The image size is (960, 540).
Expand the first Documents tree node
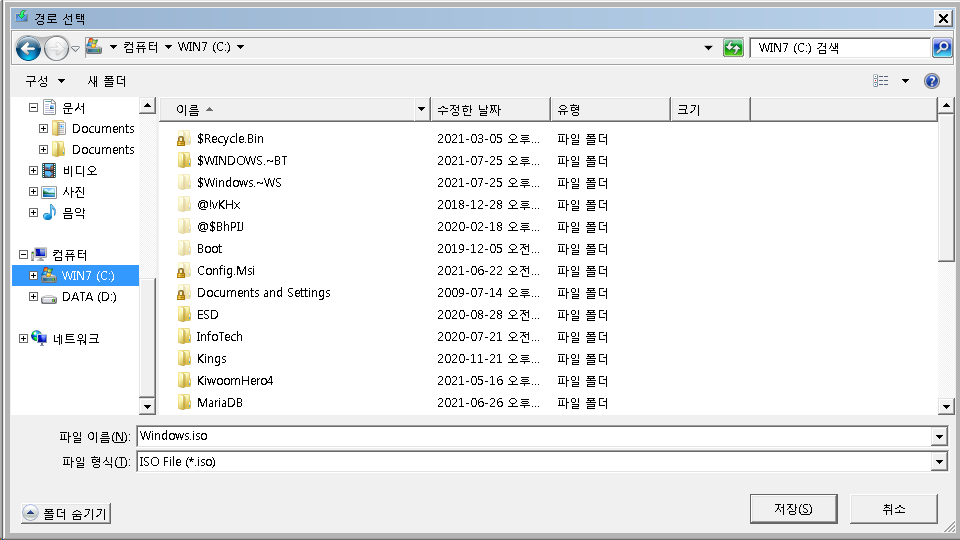click(x=43, y=129)
